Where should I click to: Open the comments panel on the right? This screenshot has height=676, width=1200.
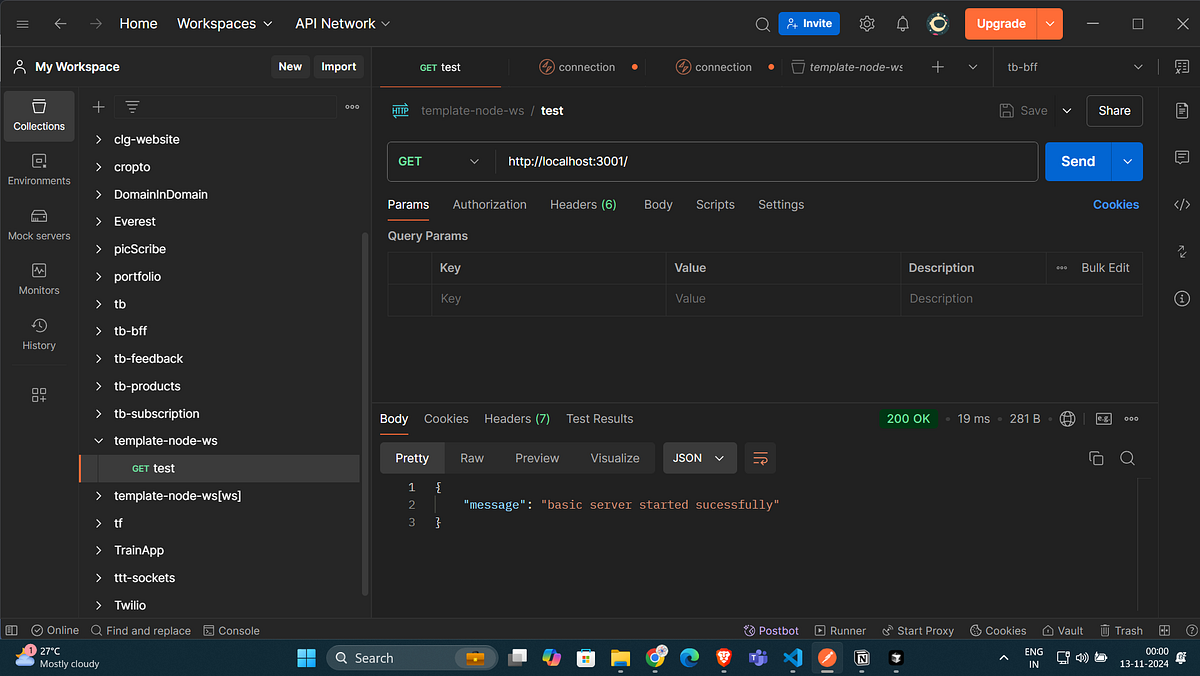click(x=1181, y=157)
